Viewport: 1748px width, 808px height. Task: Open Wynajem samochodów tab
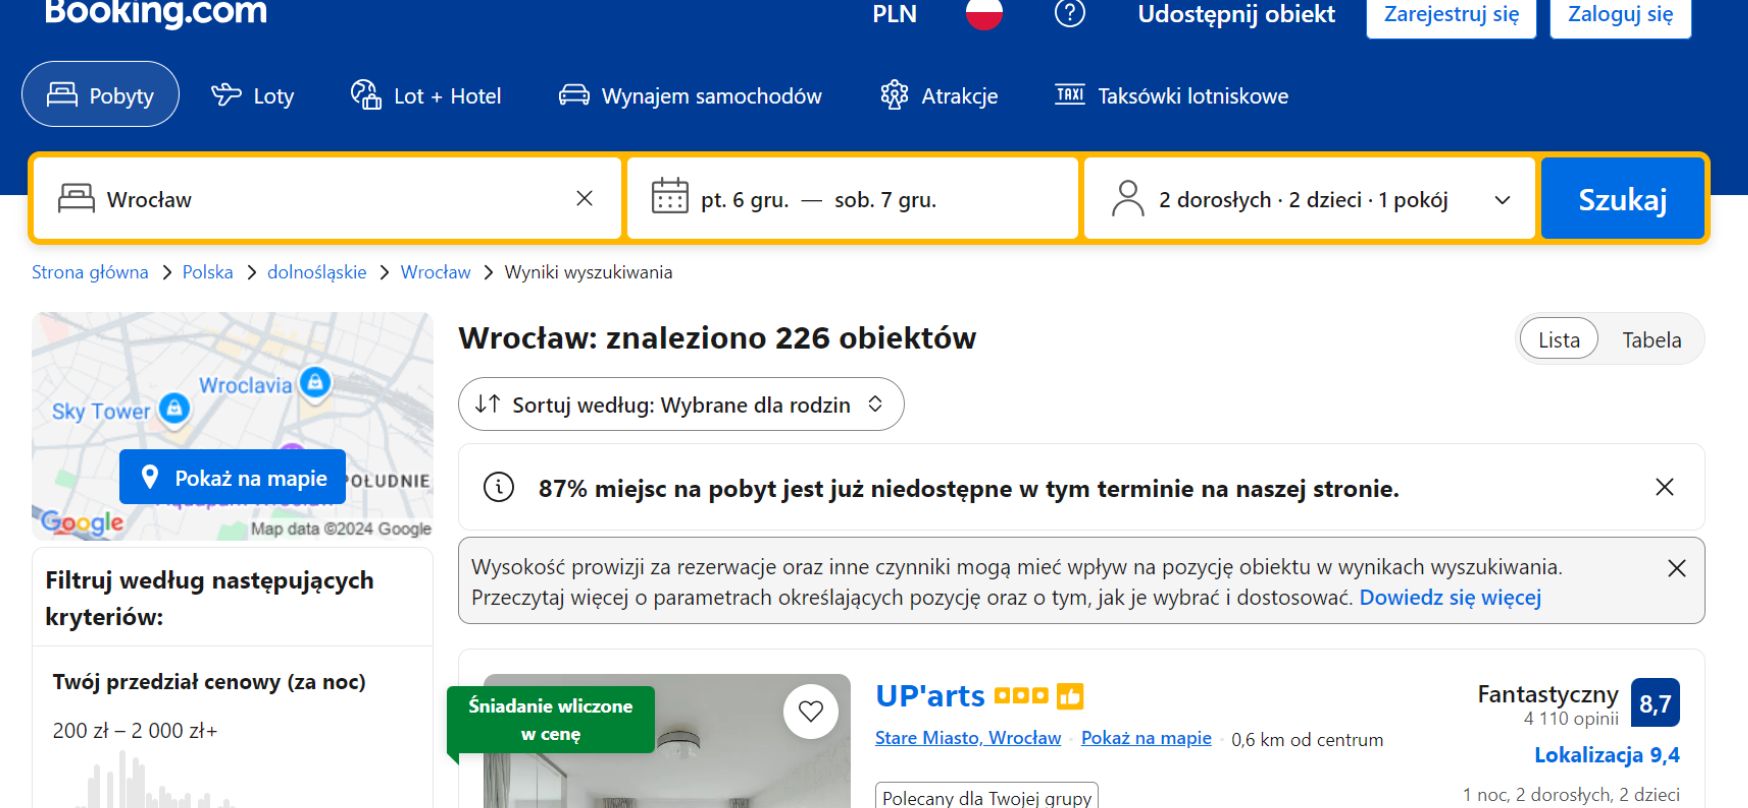tap(690, 96)
